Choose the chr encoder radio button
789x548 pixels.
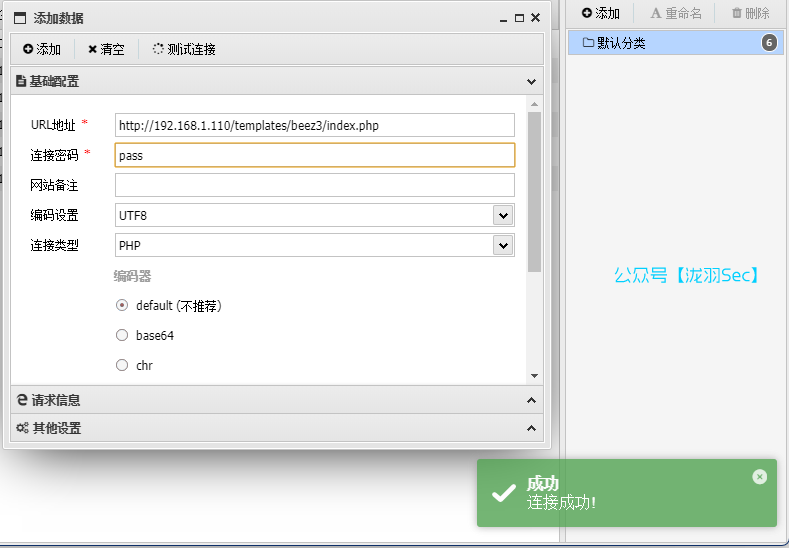pyautogui.click(x=122, y=366)
